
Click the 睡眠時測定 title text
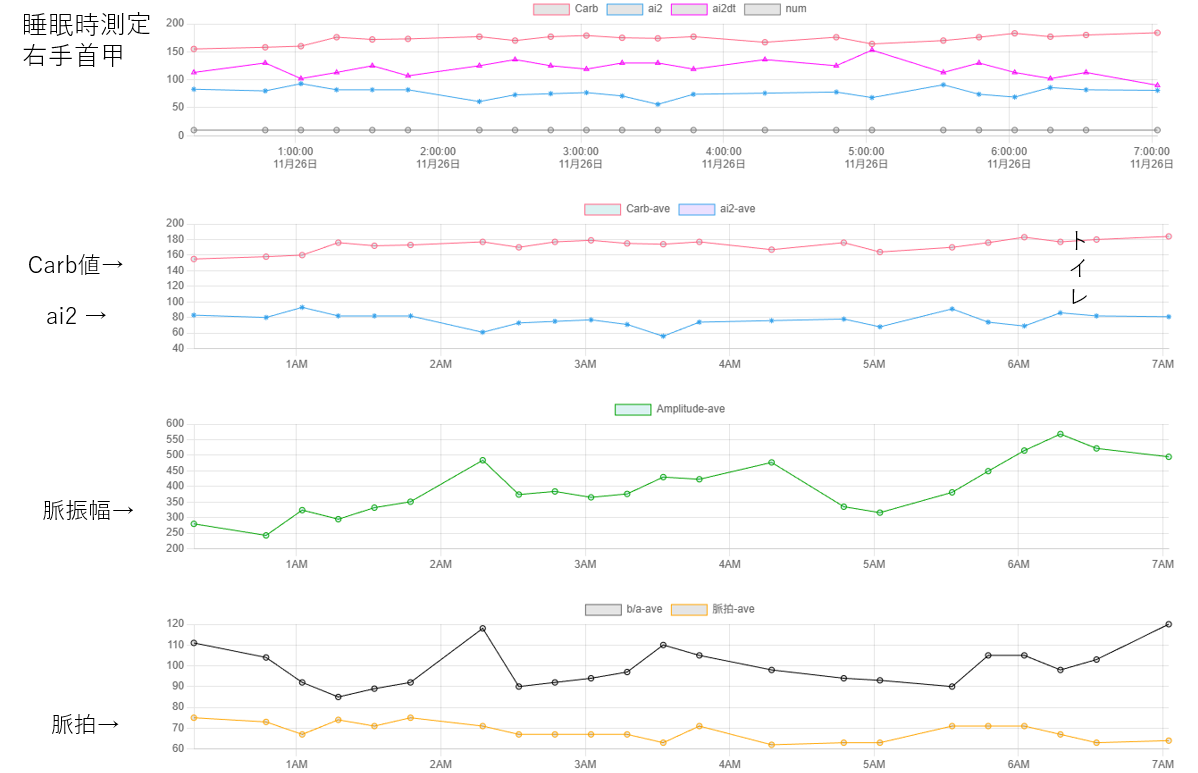coord(87,24)
